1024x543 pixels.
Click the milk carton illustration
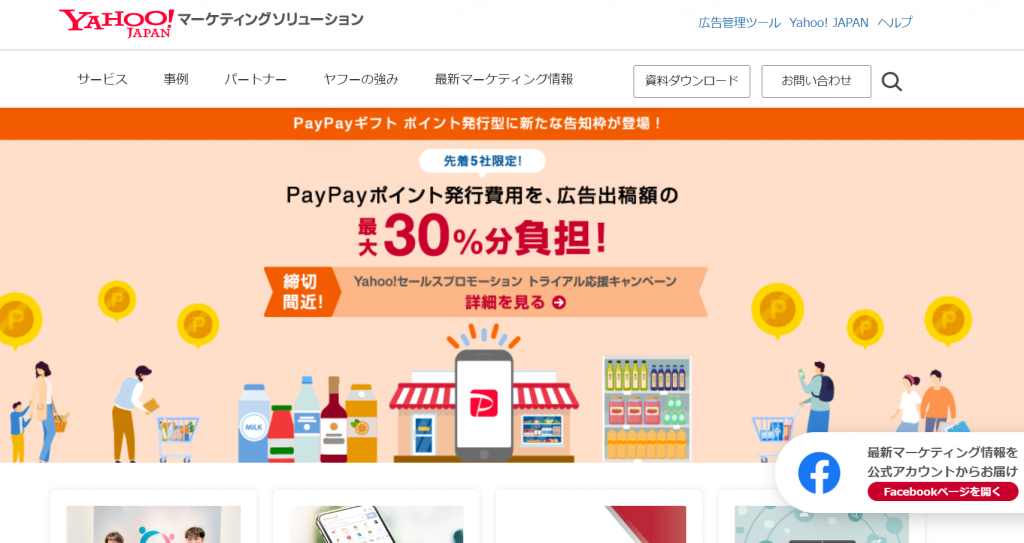point(253,423)
